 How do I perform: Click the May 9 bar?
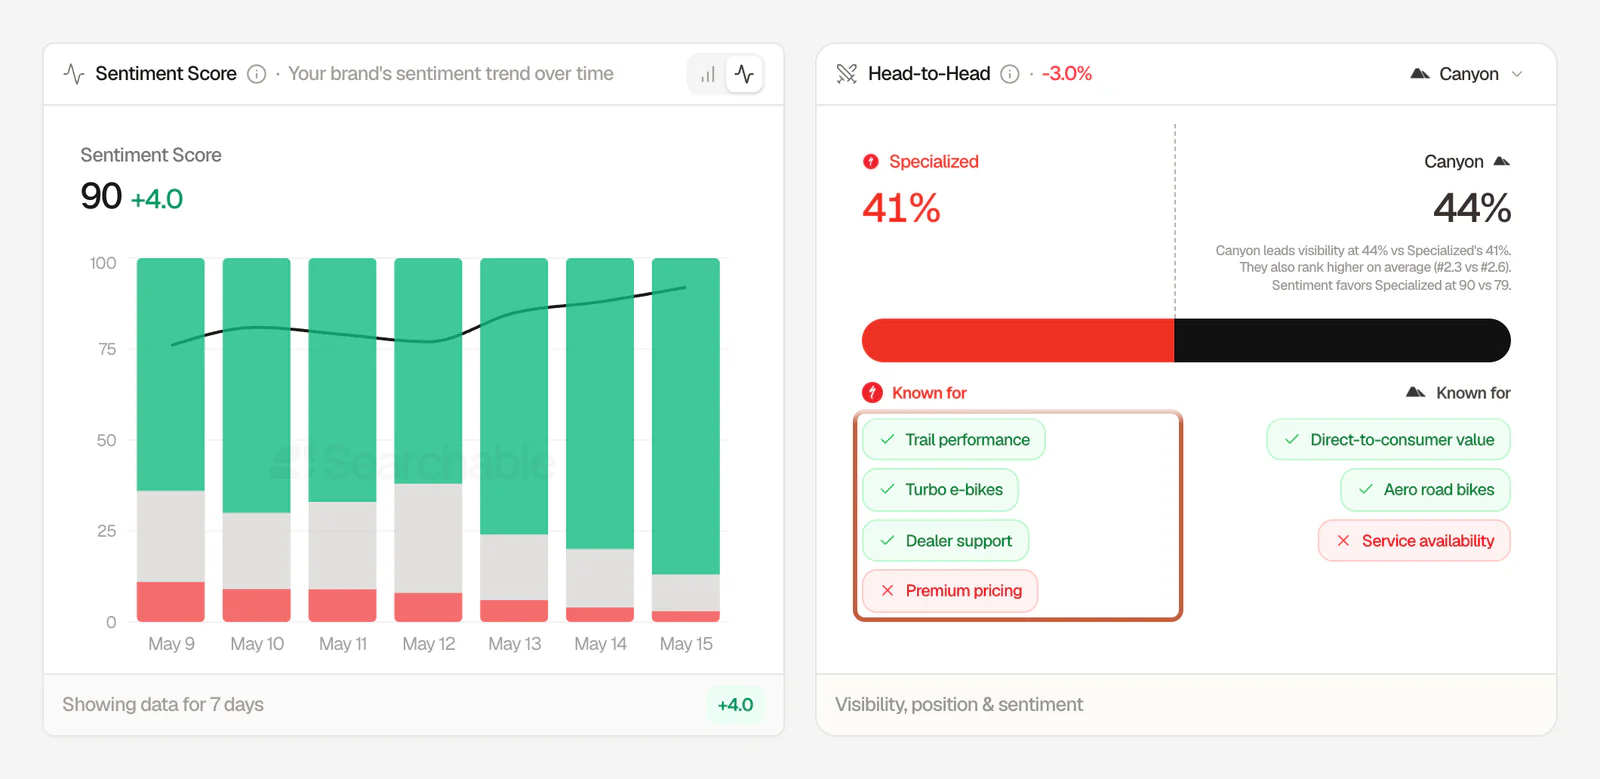tap(171, 440)
